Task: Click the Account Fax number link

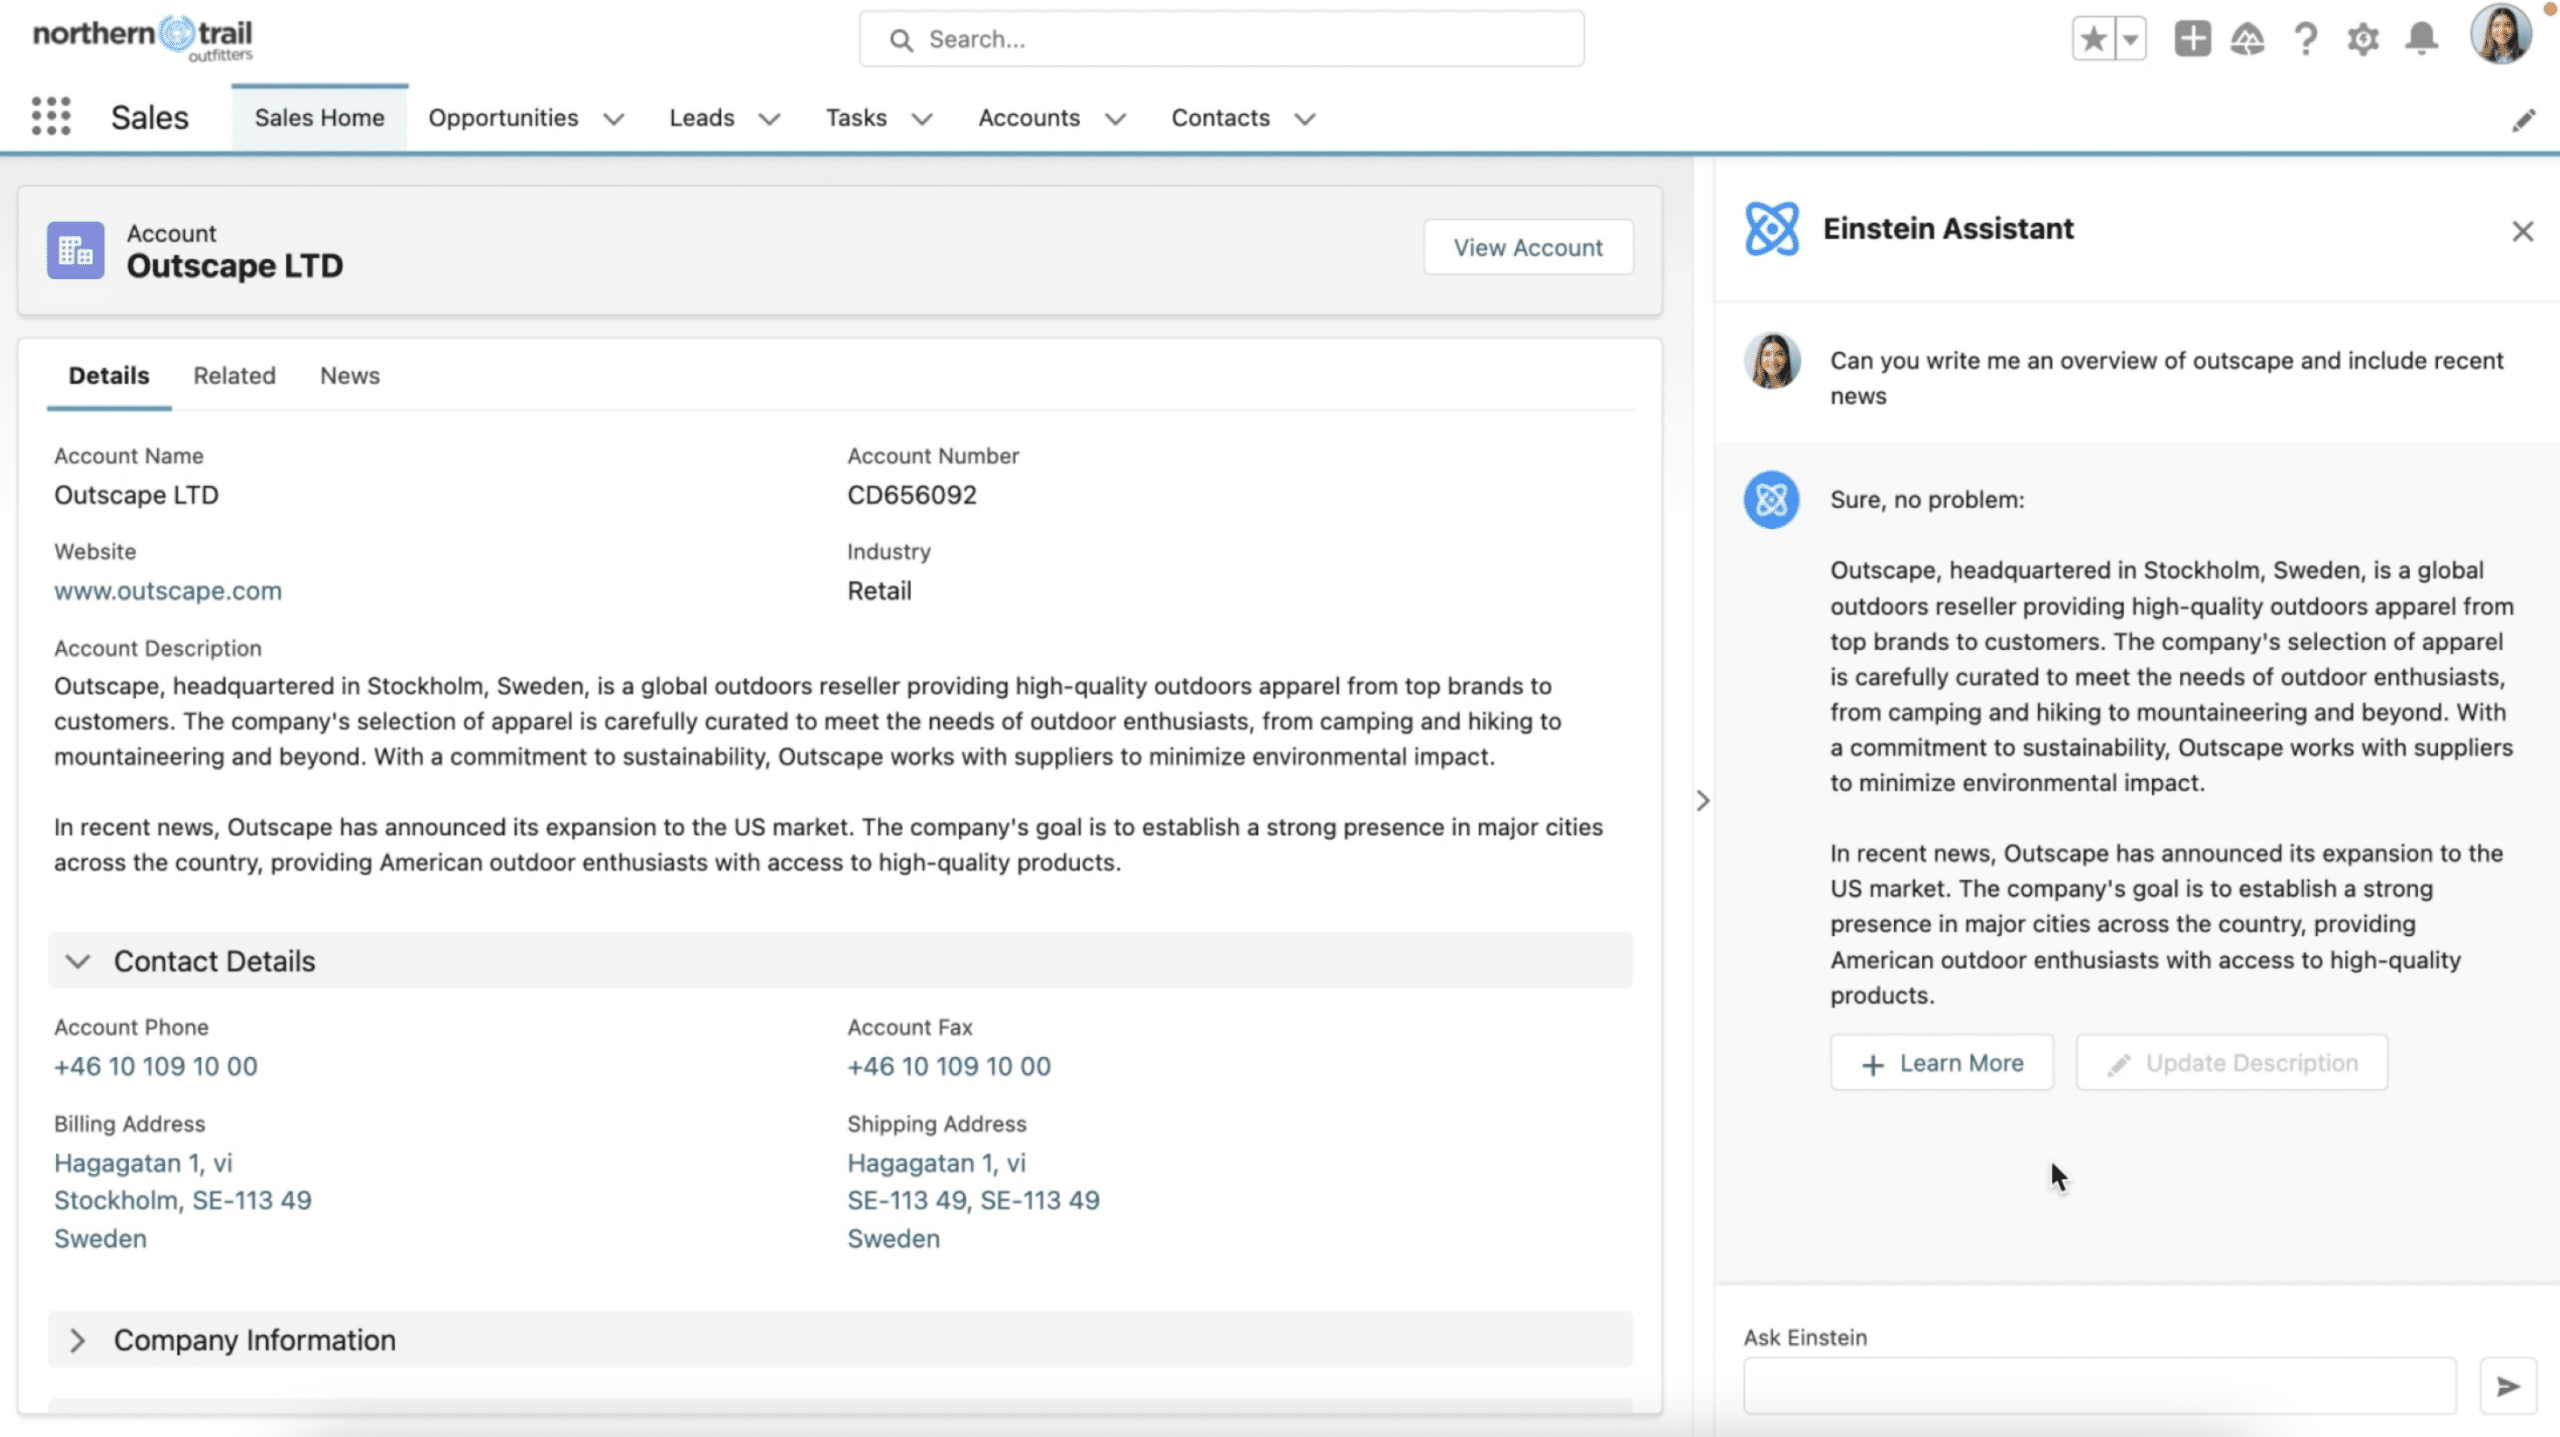Action: point(948,1066)
